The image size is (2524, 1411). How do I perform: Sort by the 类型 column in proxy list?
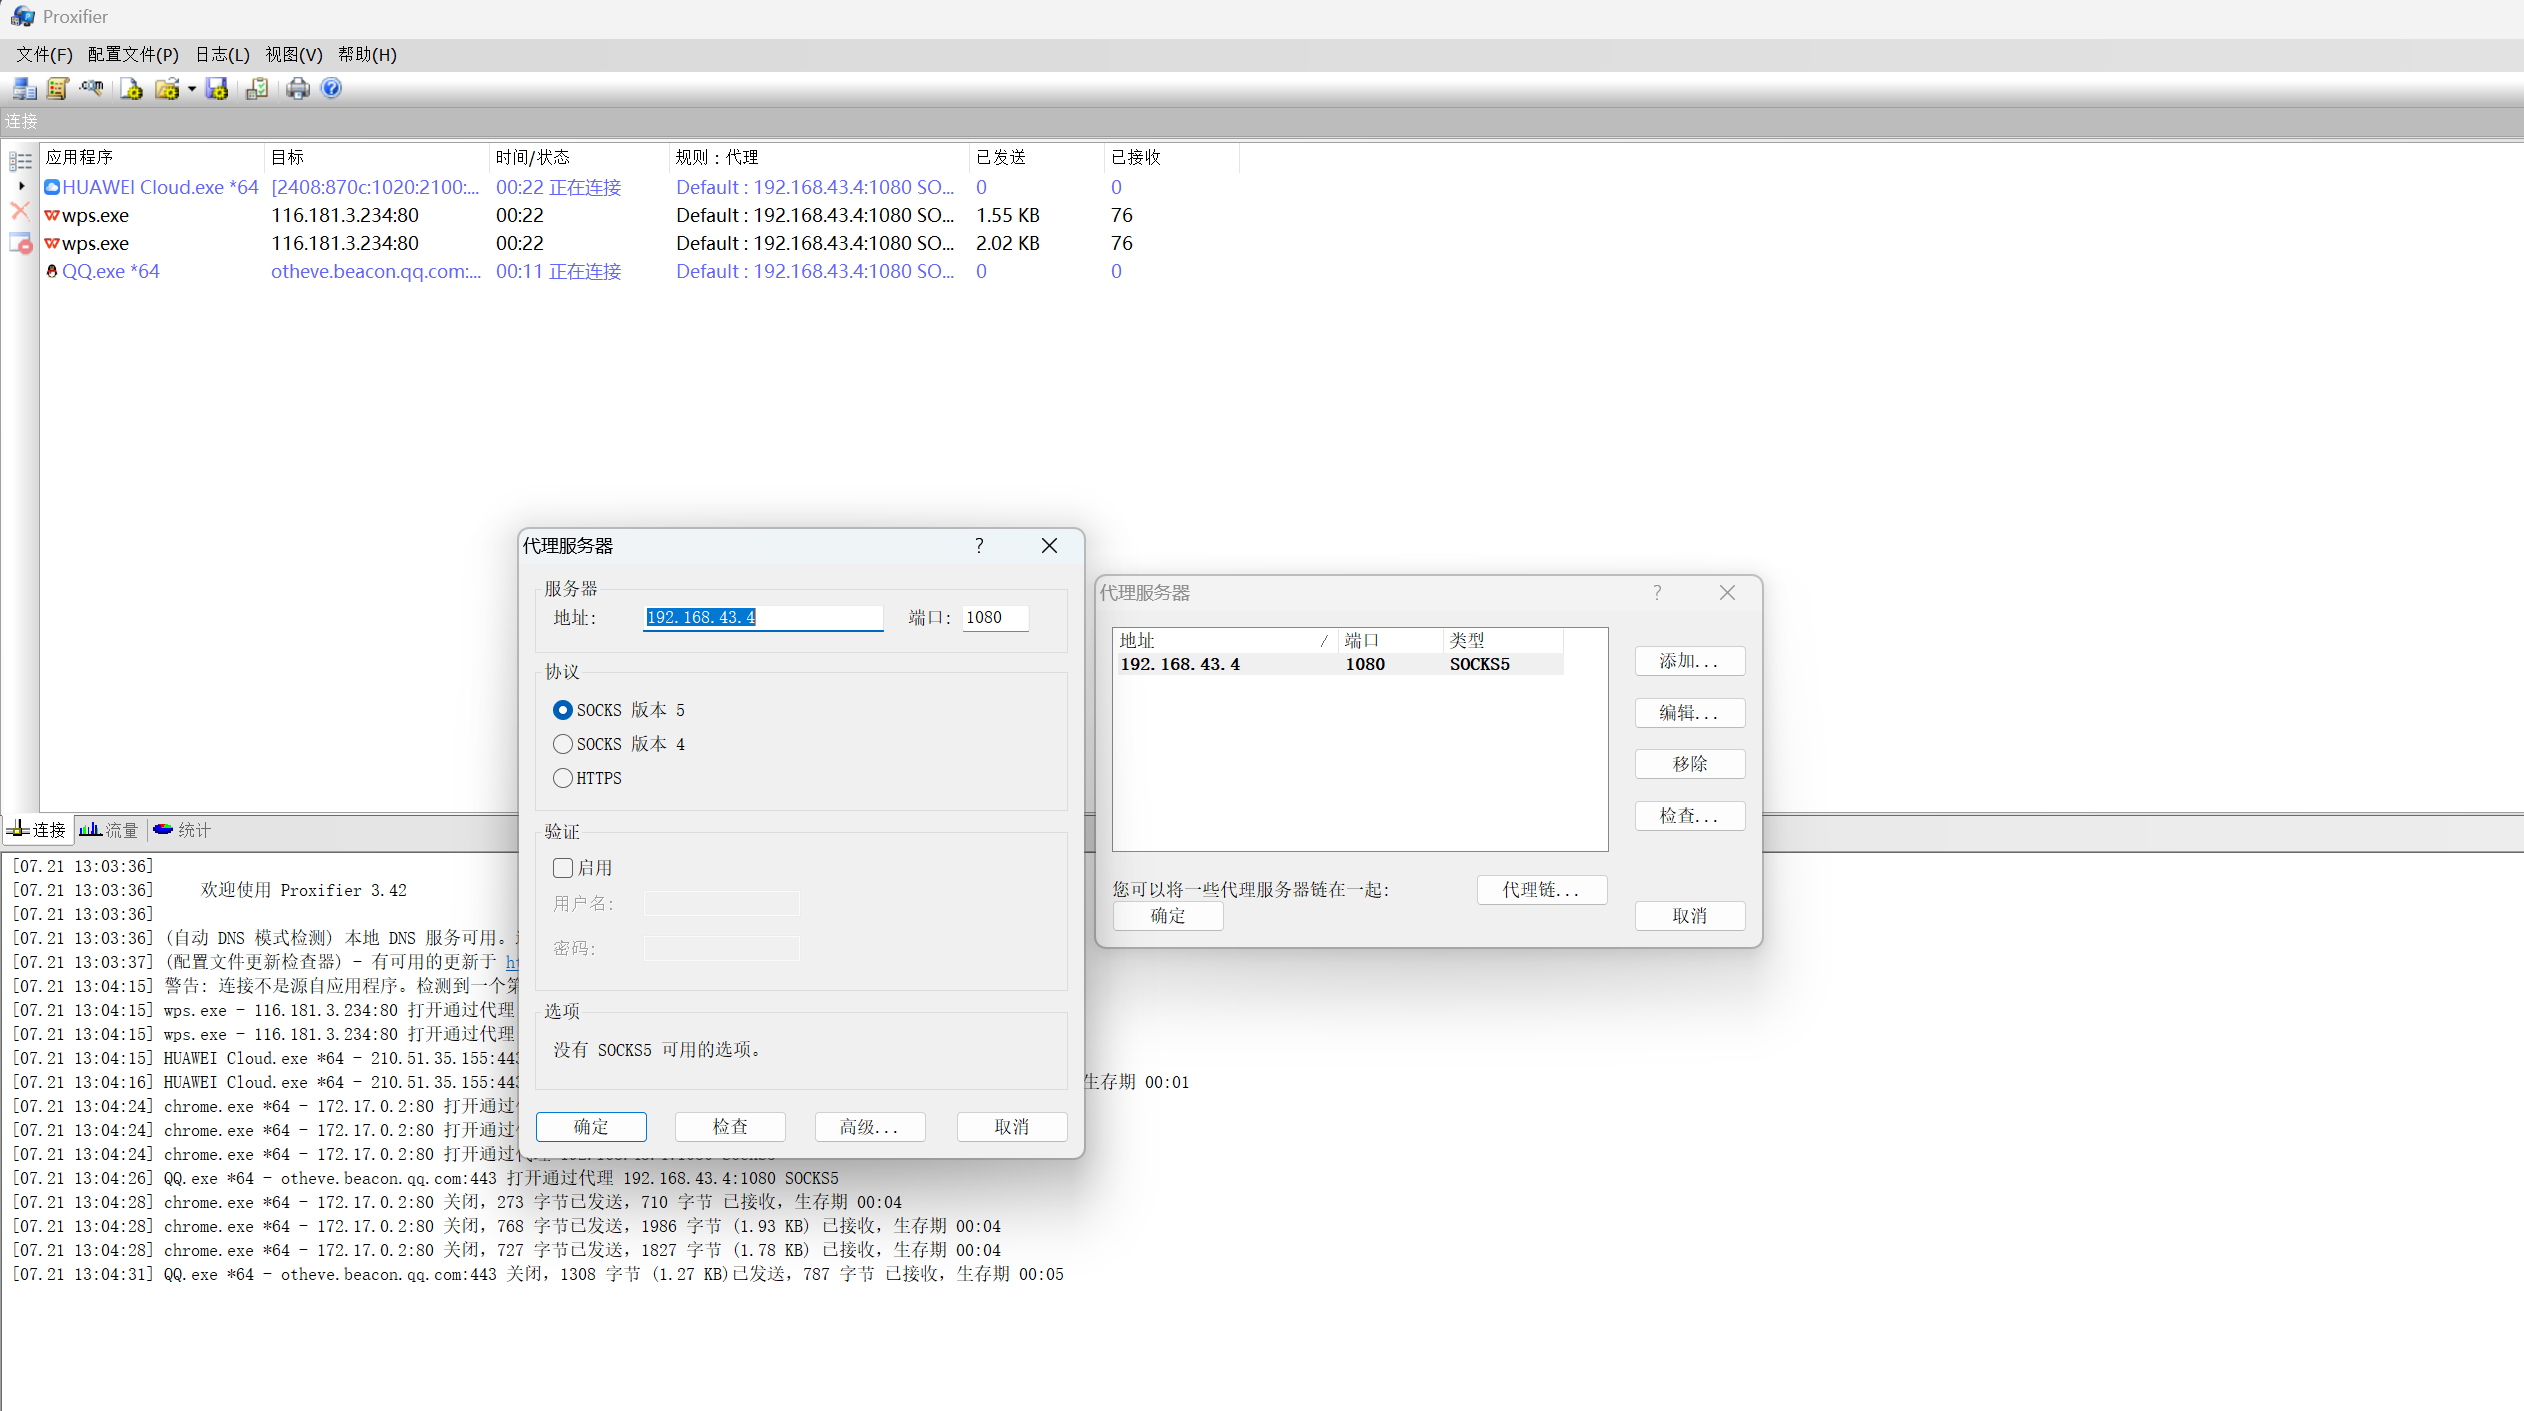[1503, 641]
